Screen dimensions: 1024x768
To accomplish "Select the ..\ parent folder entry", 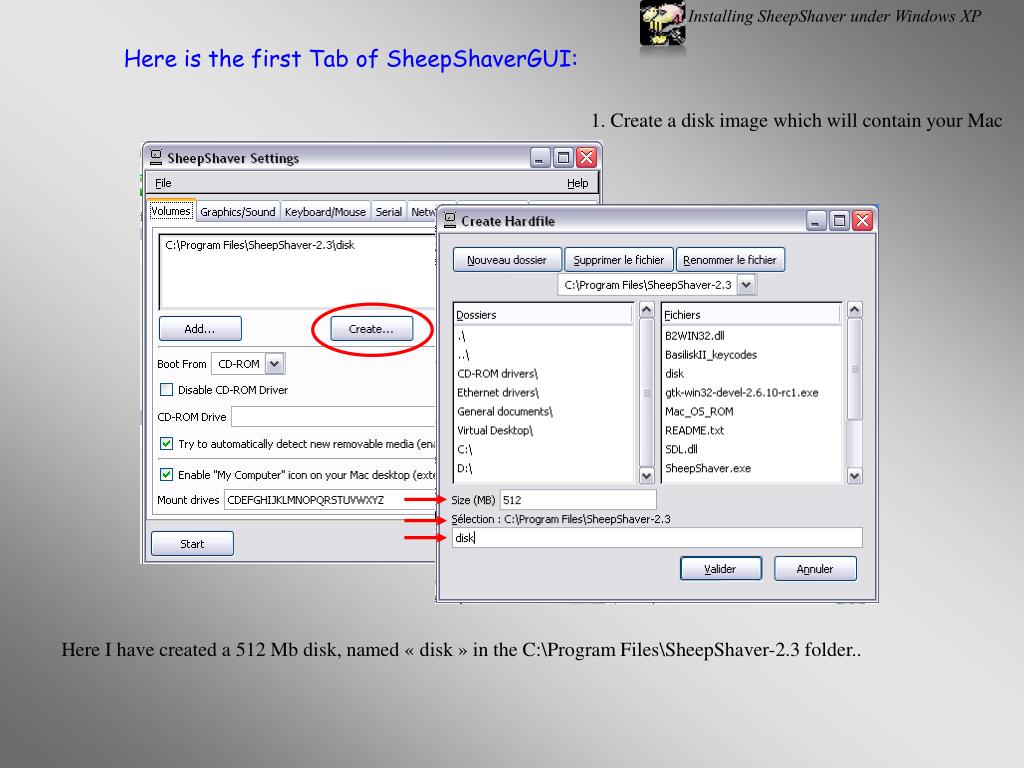I will [463, 355].
